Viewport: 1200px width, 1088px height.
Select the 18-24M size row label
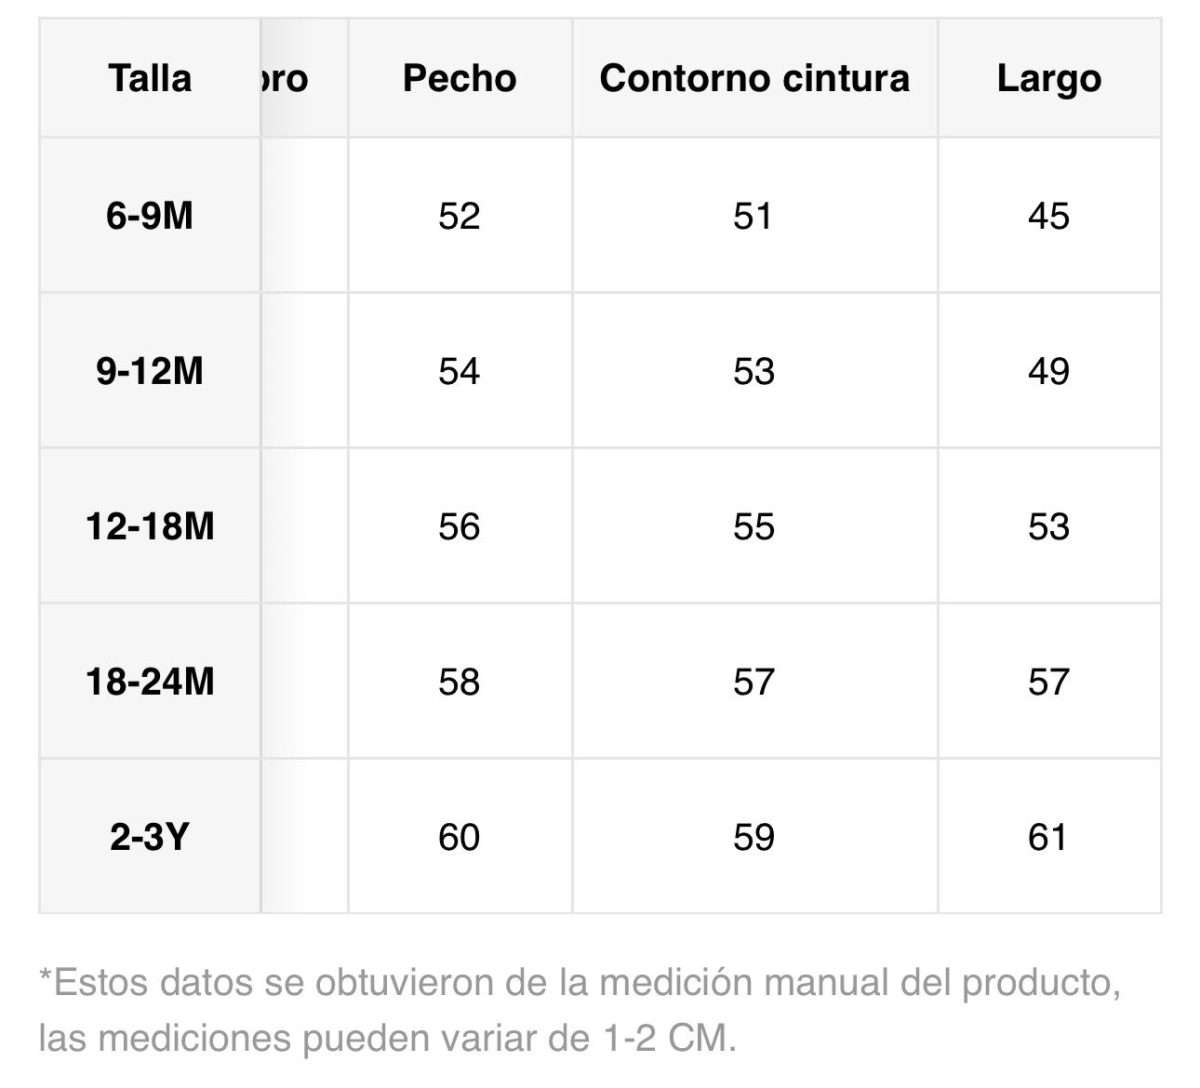coord(150,681)
